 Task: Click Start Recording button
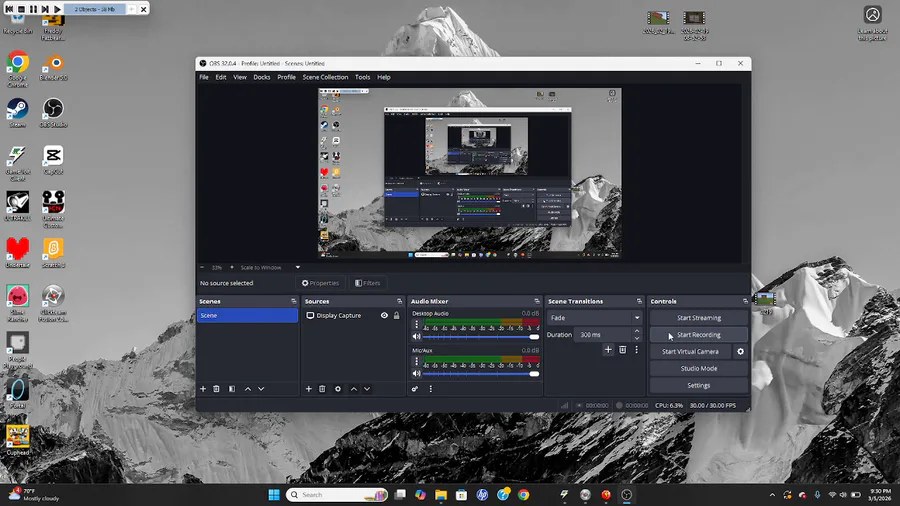[x=699, y=334]
